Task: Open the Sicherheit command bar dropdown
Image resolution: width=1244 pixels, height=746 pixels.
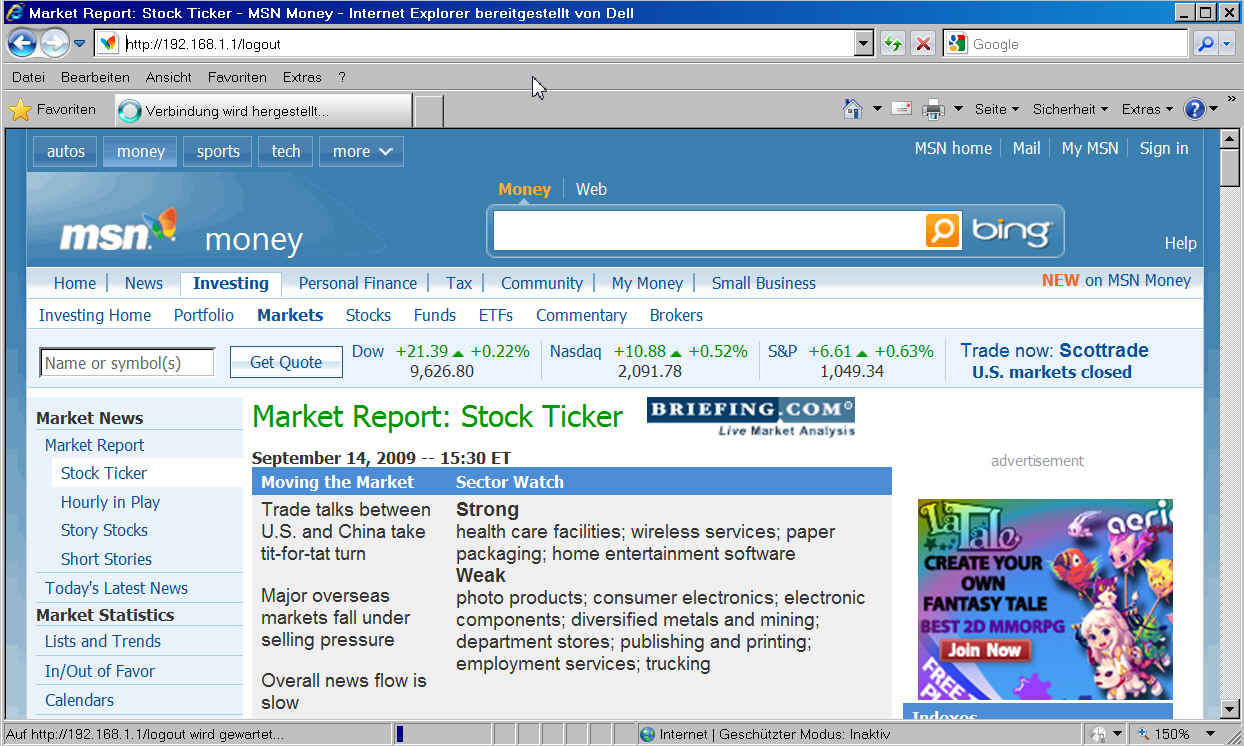Action: (1070, 109)
